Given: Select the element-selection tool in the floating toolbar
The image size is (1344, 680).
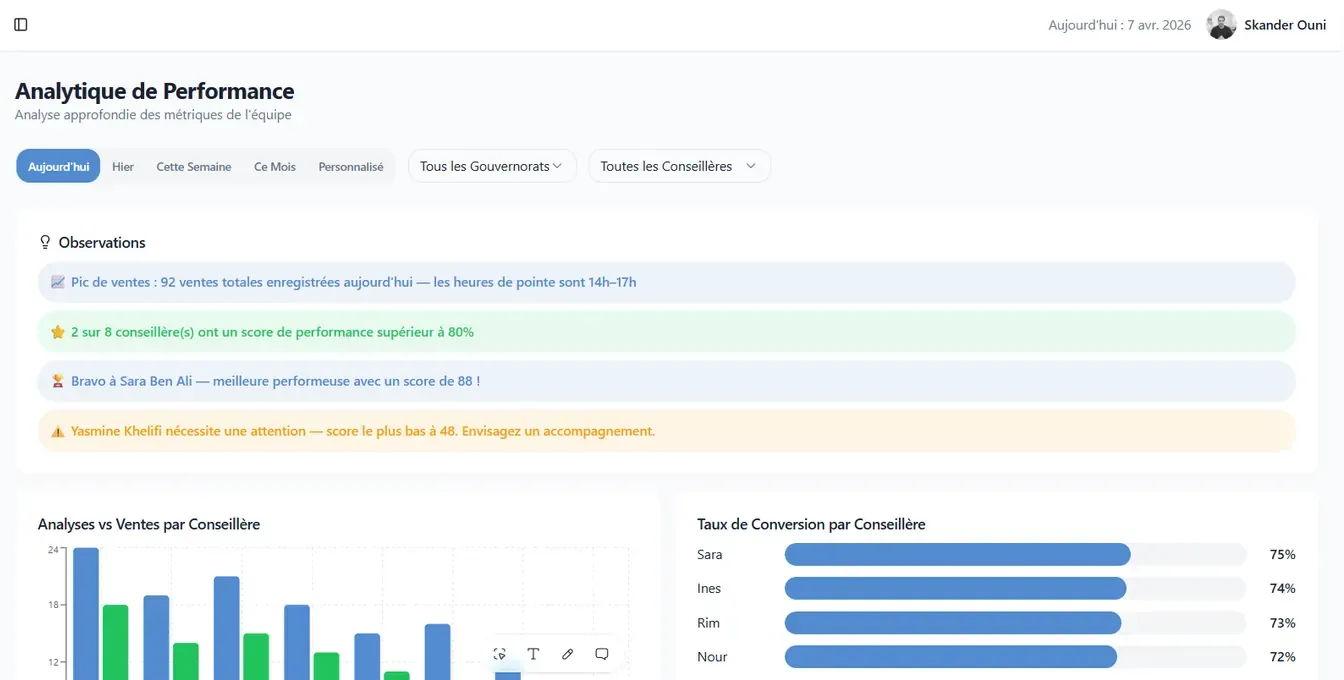Looking at the screenshot, I should click(500, 654).
